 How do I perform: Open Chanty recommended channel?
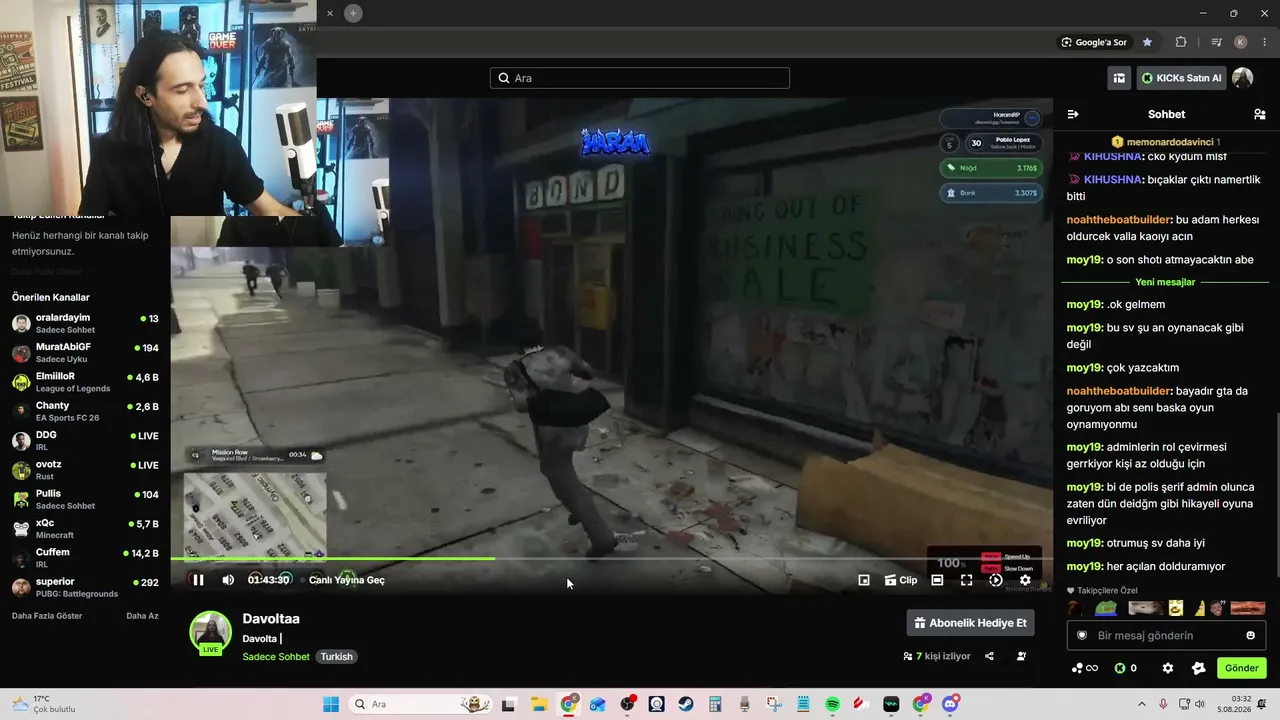pos(85,411)
